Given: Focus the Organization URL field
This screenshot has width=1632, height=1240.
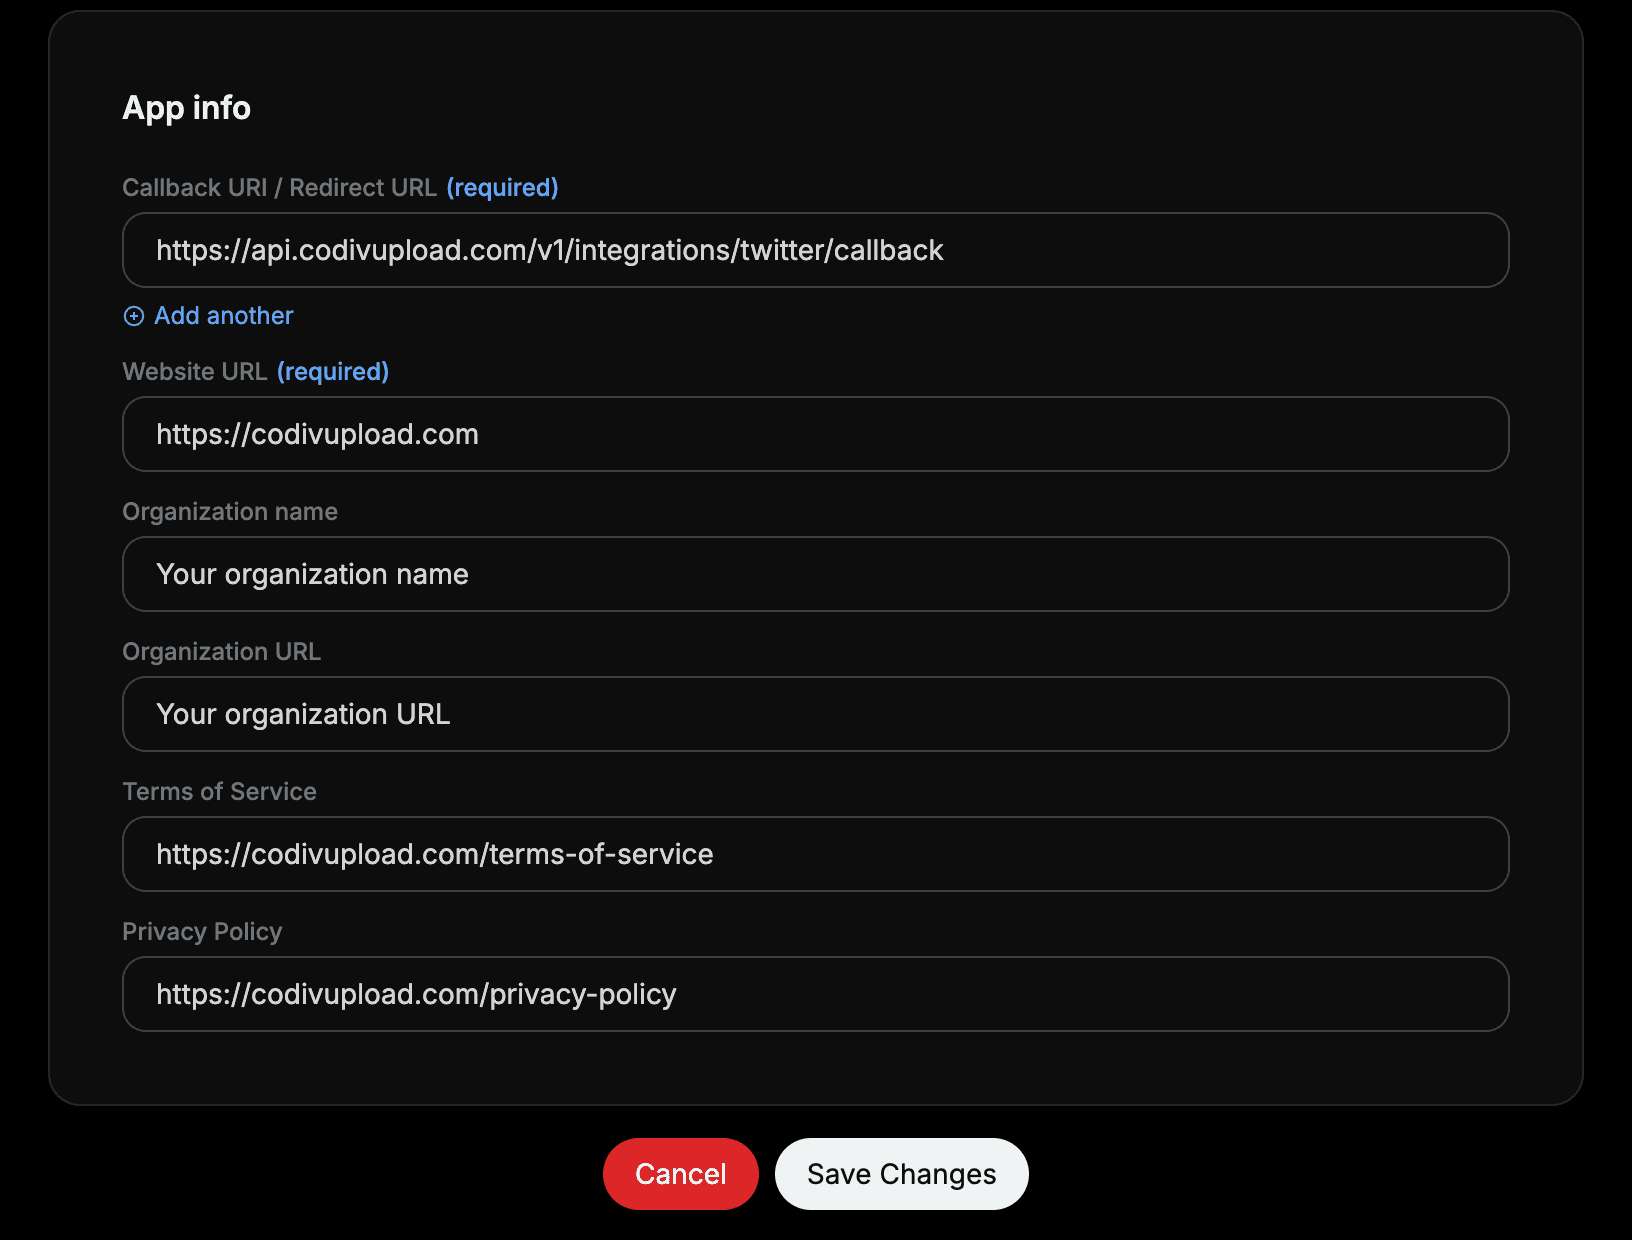Looking at the screenshot, I should (815, 714).
